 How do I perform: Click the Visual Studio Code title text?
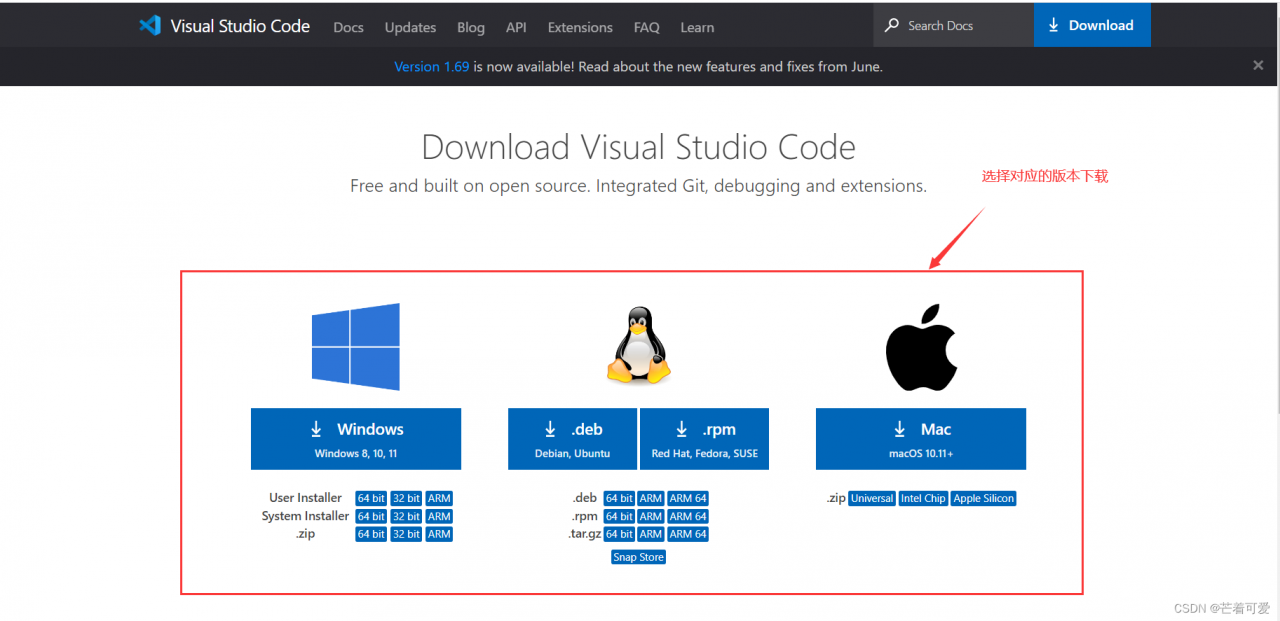[x=240, y=26]
